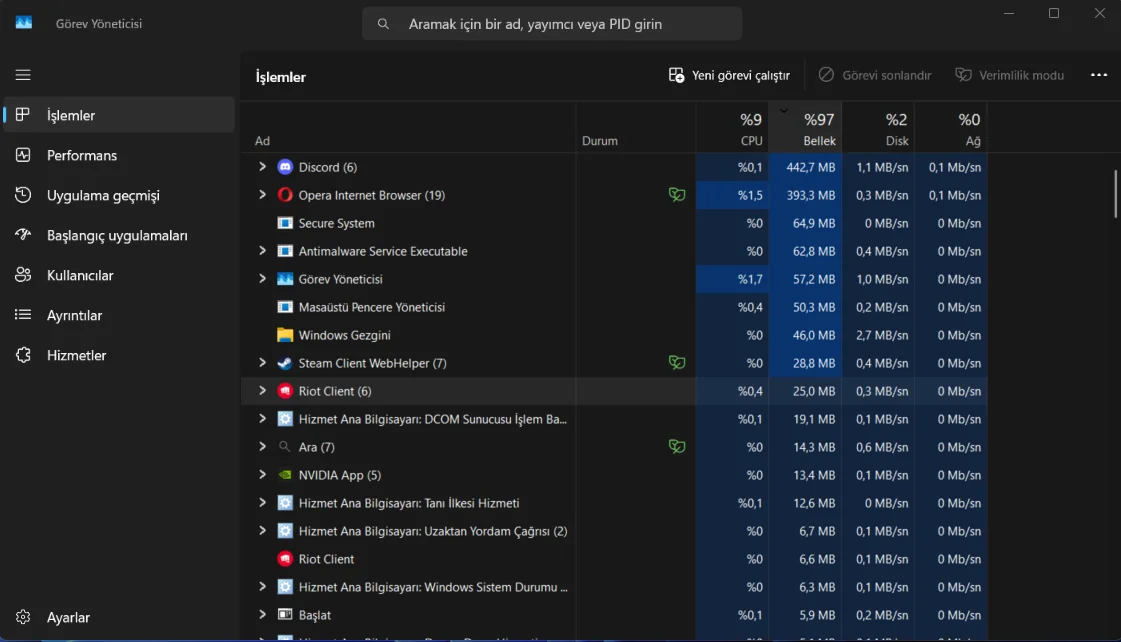Image resolution: width=1121 pixels, height=642 pixels.
Task: Expand the Ara (7) process group
Action: (262, 446)
